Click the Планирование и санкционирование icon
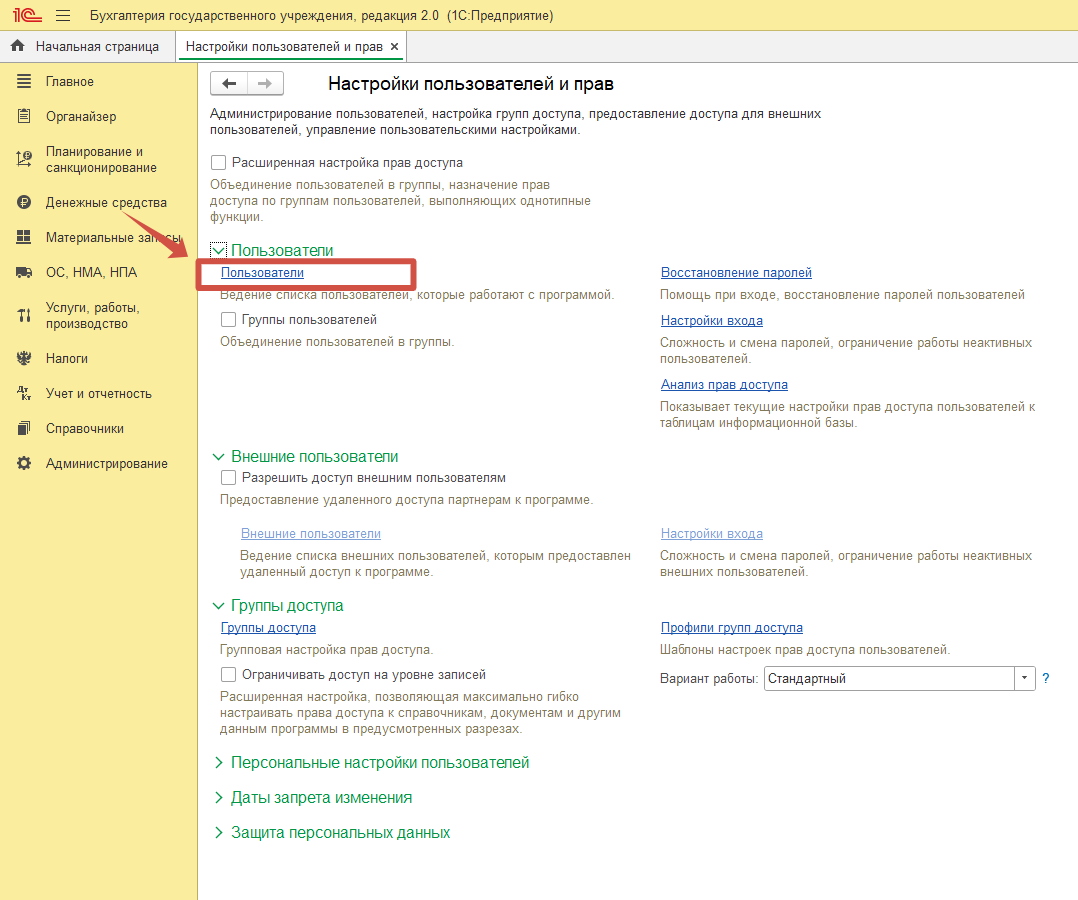Image resolution: width=1078 pixels, height=900 pixels. (24, 160)
